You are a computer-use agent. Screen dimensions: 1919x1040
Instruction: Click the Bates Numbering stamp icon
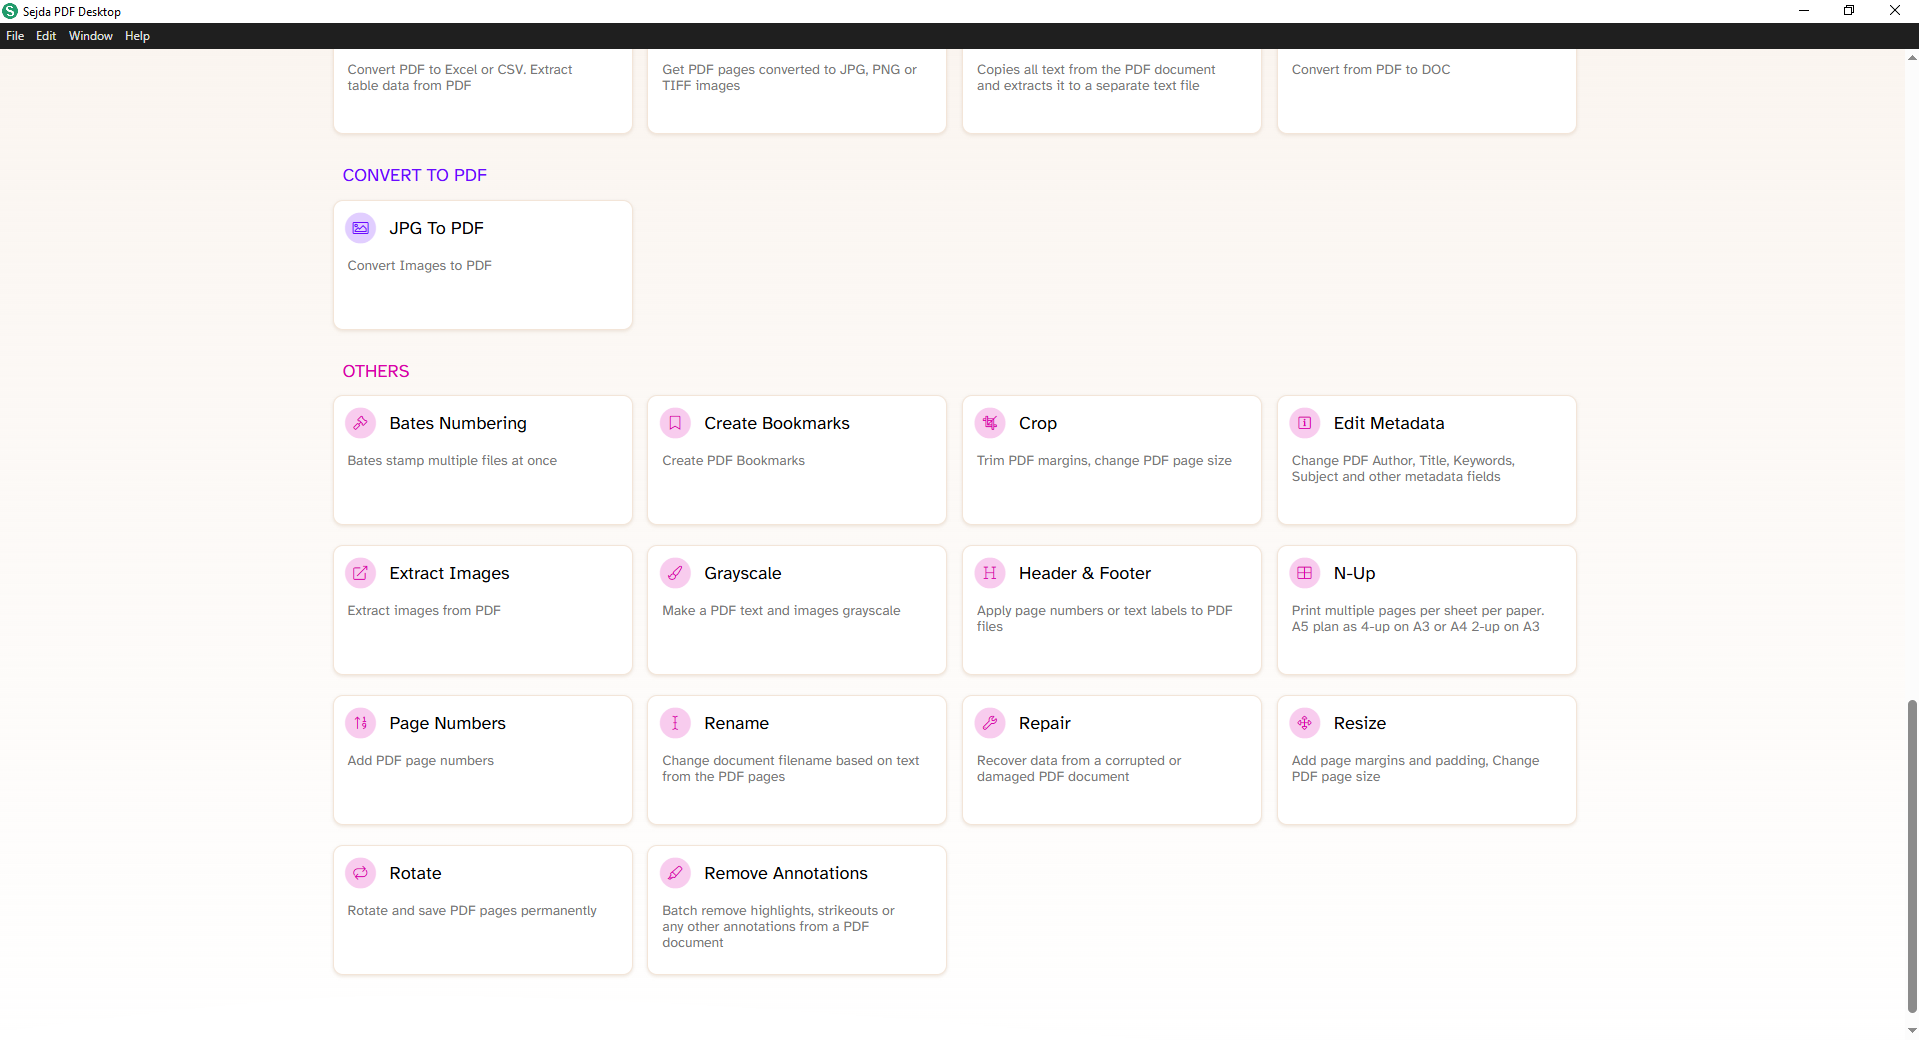click(x=361, y=423)
